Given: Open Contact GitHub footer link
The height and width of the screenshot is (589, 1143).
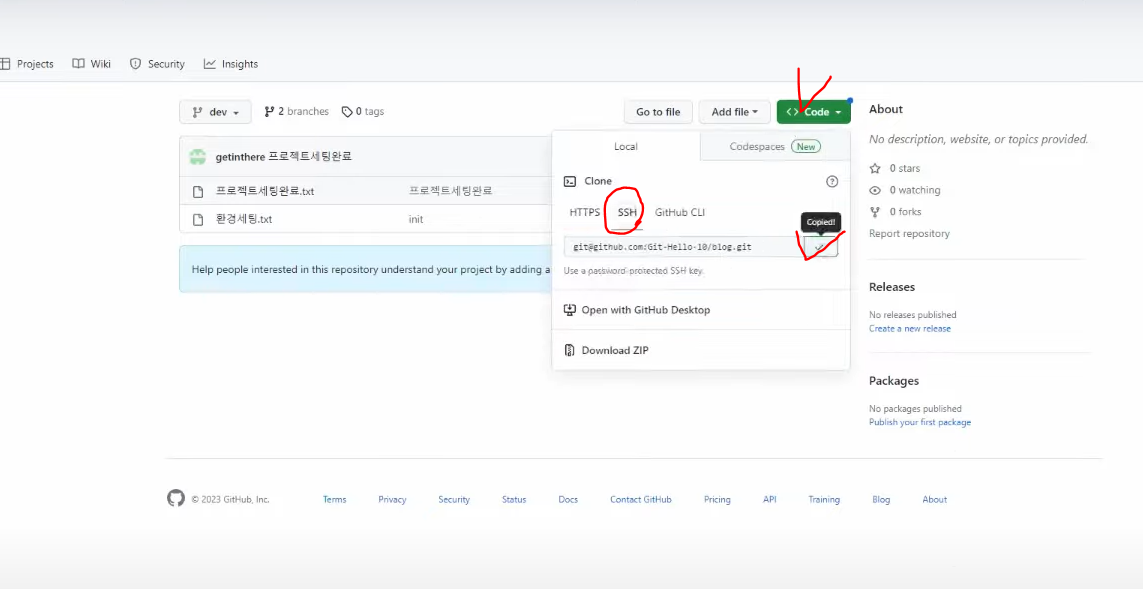Looking at the screenshot, I should pyautogui.click(x=641, y=500).
